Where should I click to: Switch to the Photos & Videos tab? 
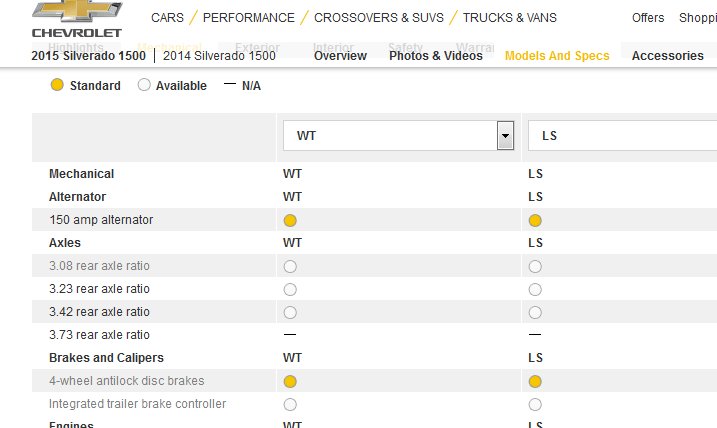(436, 56)
